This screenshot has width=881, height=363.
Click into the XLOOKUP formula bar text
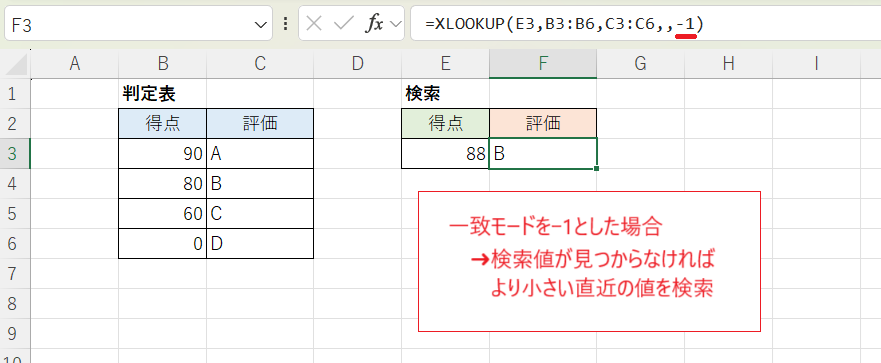565,24
